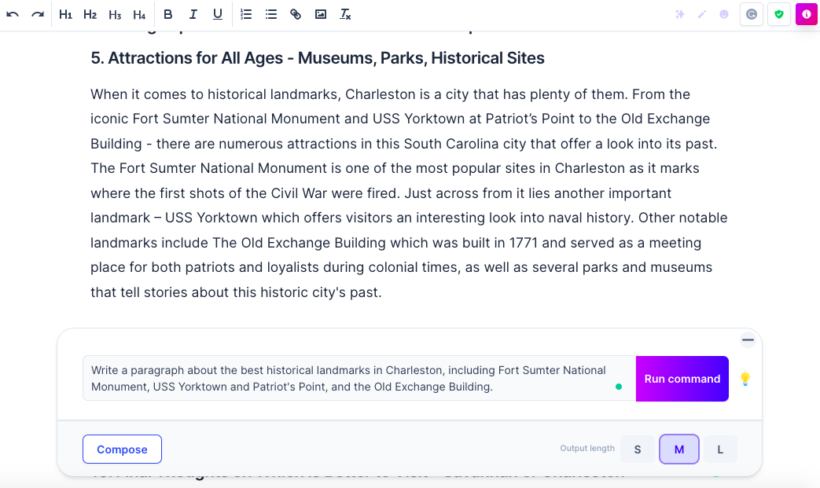820x488 pixels.
Task: Click the yellow lightbulb ideas icon
Action: (x=744, y=379)
